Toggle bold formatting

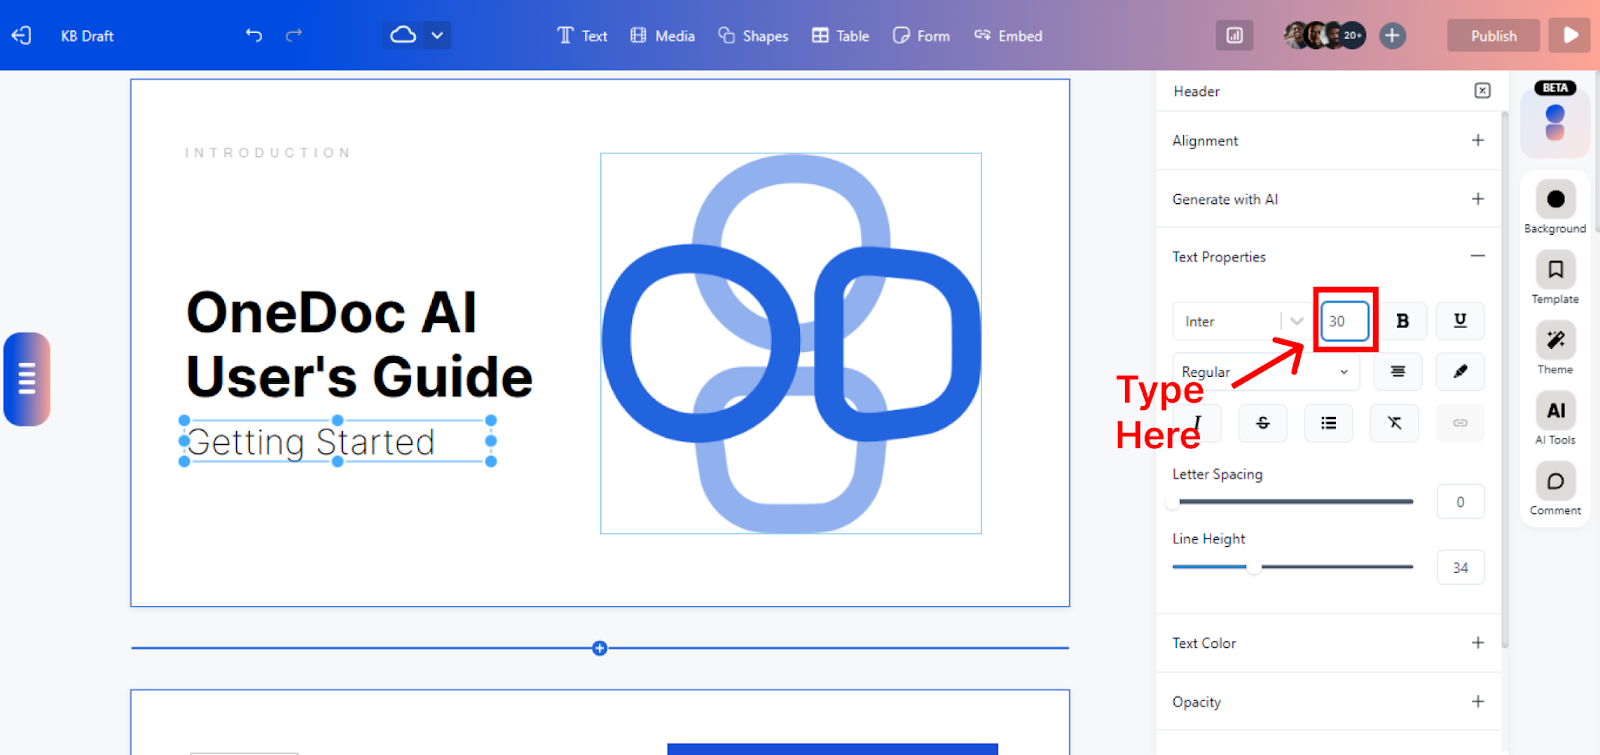pyautogui.click(x=1402, y=321)
